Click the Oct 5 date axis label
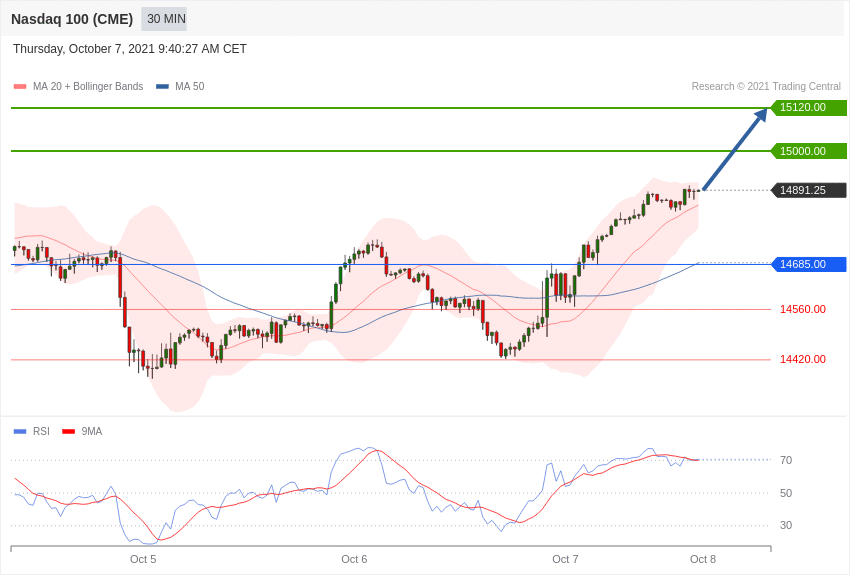Viewport: 850px width, 576px height. (x=143, y=559)
